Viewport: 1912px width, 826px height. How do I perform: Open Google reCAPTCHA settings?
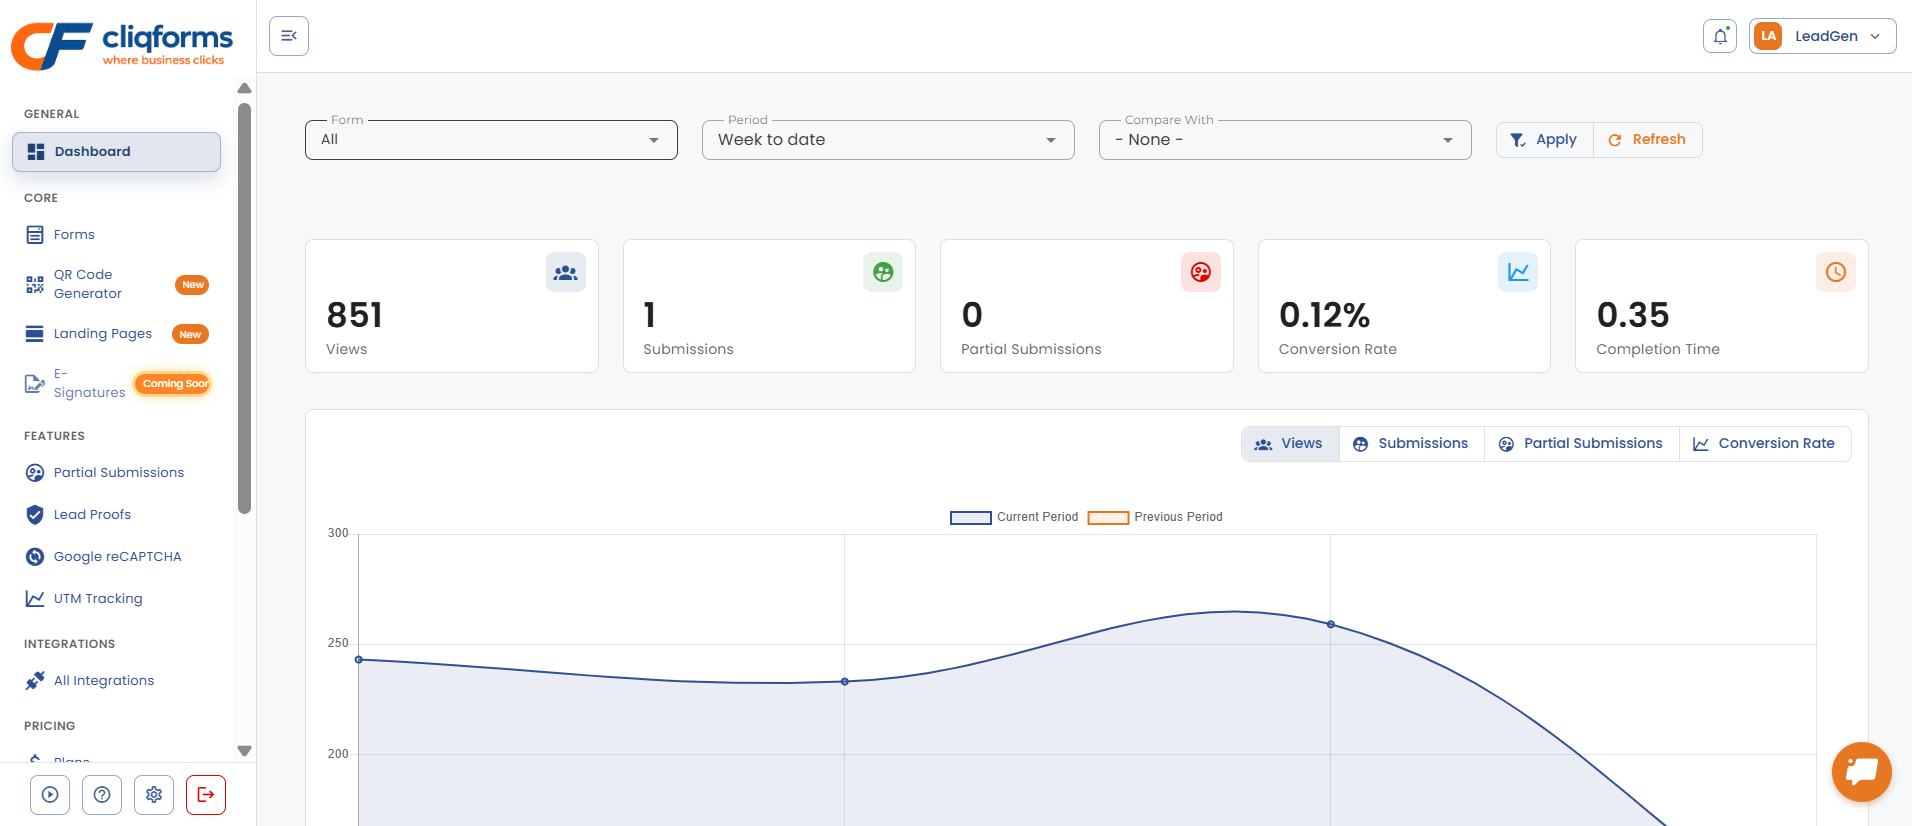click(x=118, y=557)
